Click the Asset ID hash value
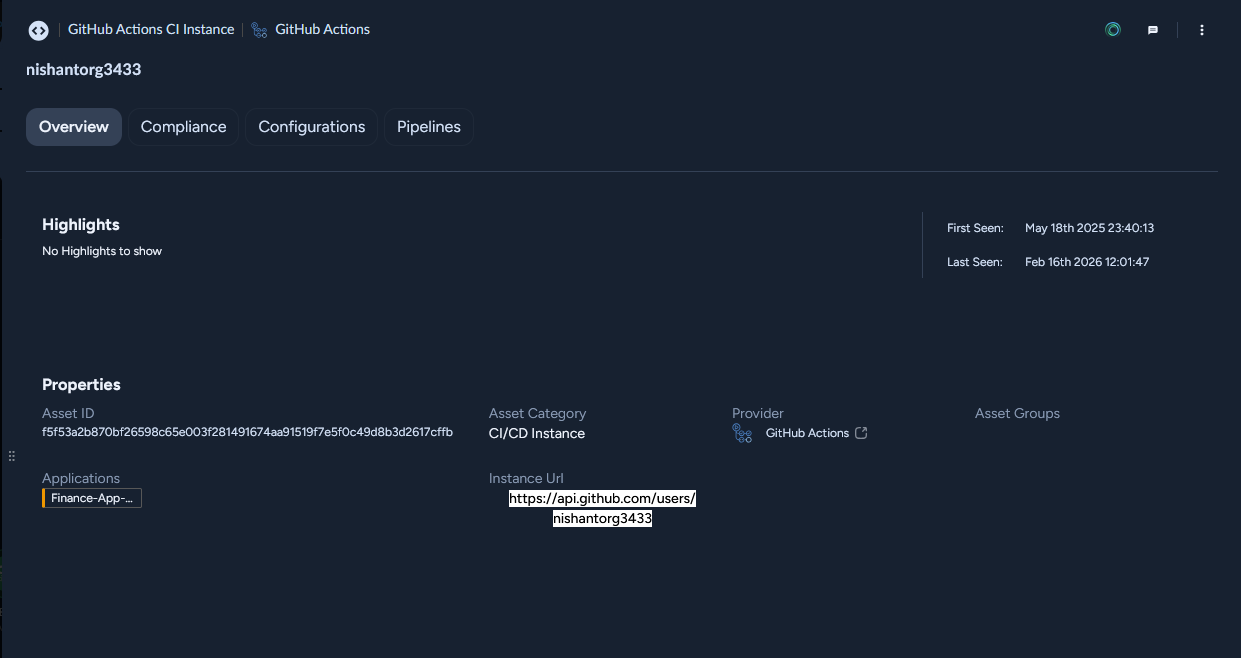The image size is (1241, 658). [247, 432]
